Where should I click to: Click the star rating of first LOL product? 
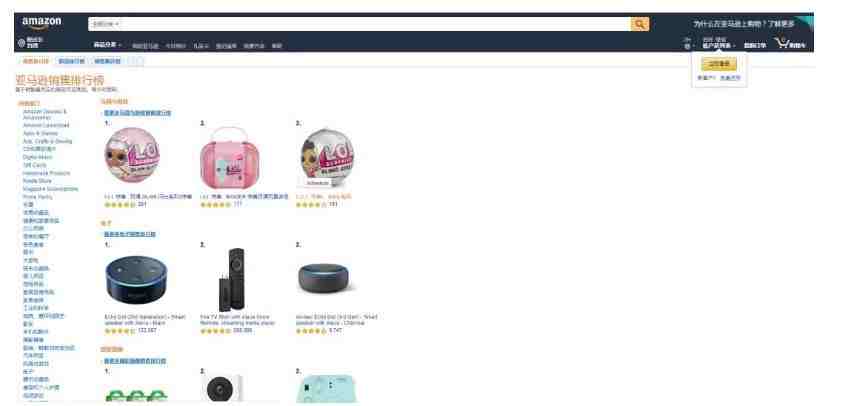pos(120,205)
